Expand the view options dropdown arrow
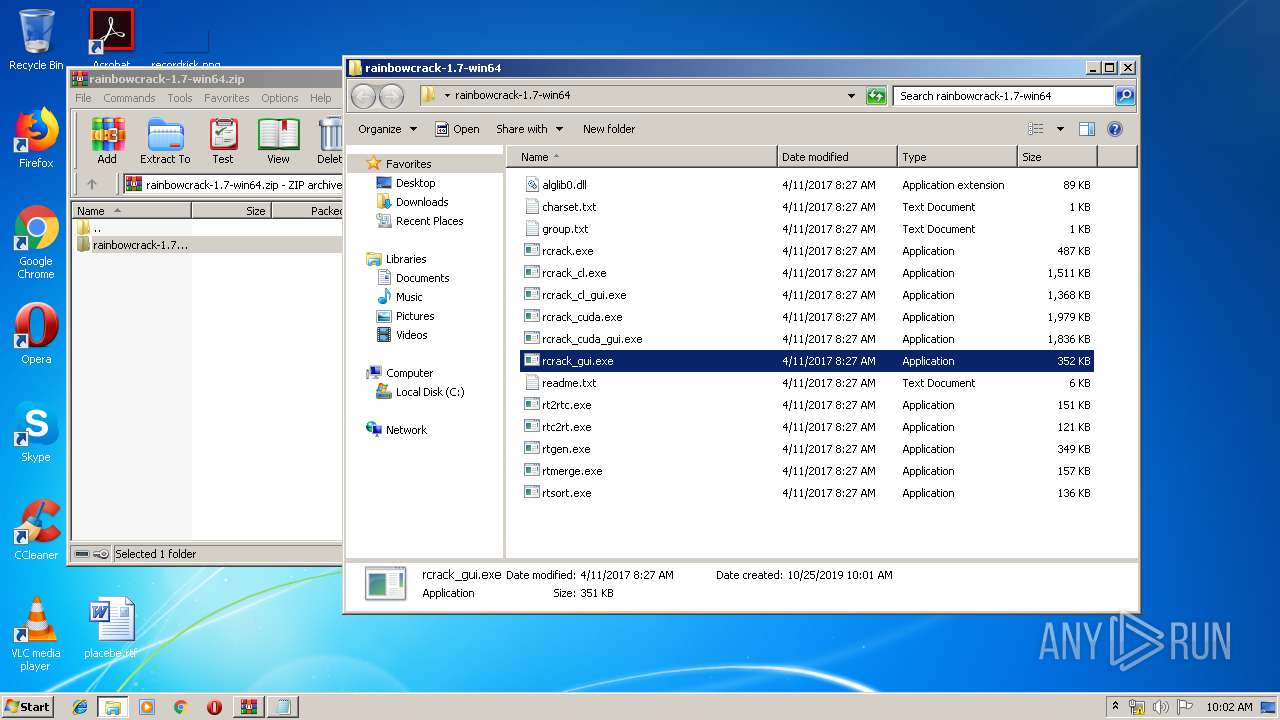 [x=1060, y=129]
